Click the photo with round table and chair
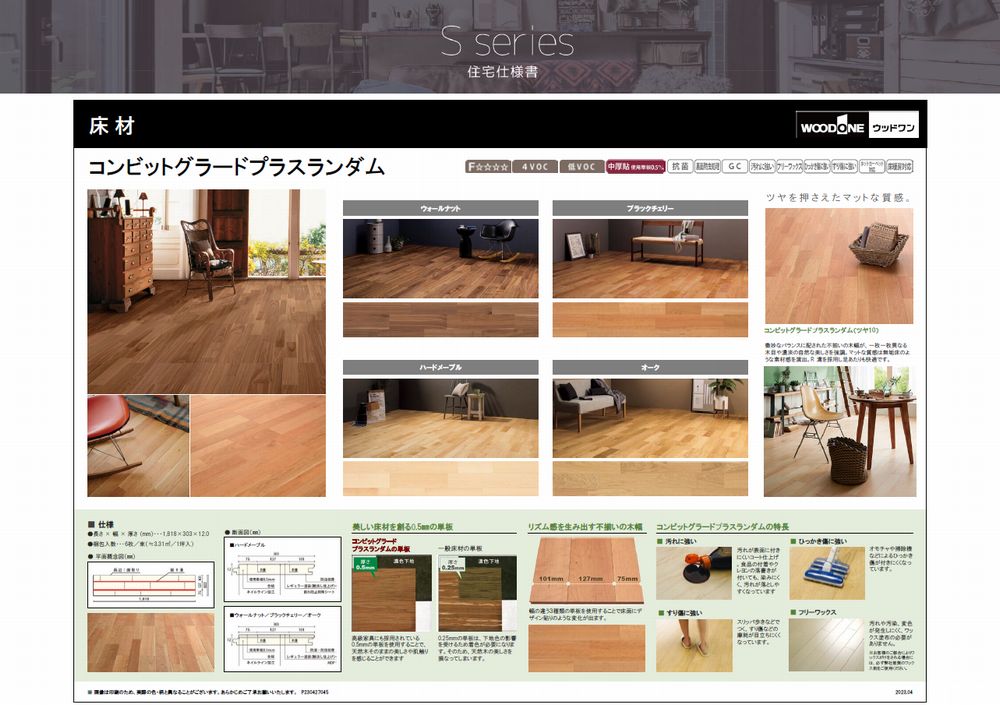The width and height of the screenshot is (1000, 705). pyautogui.click(x=840, y=431)
